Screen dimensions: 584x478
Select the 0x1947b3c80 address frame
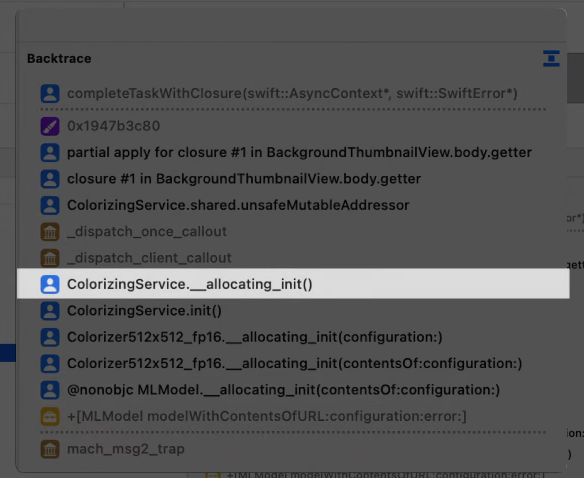[x=114, y=126]
